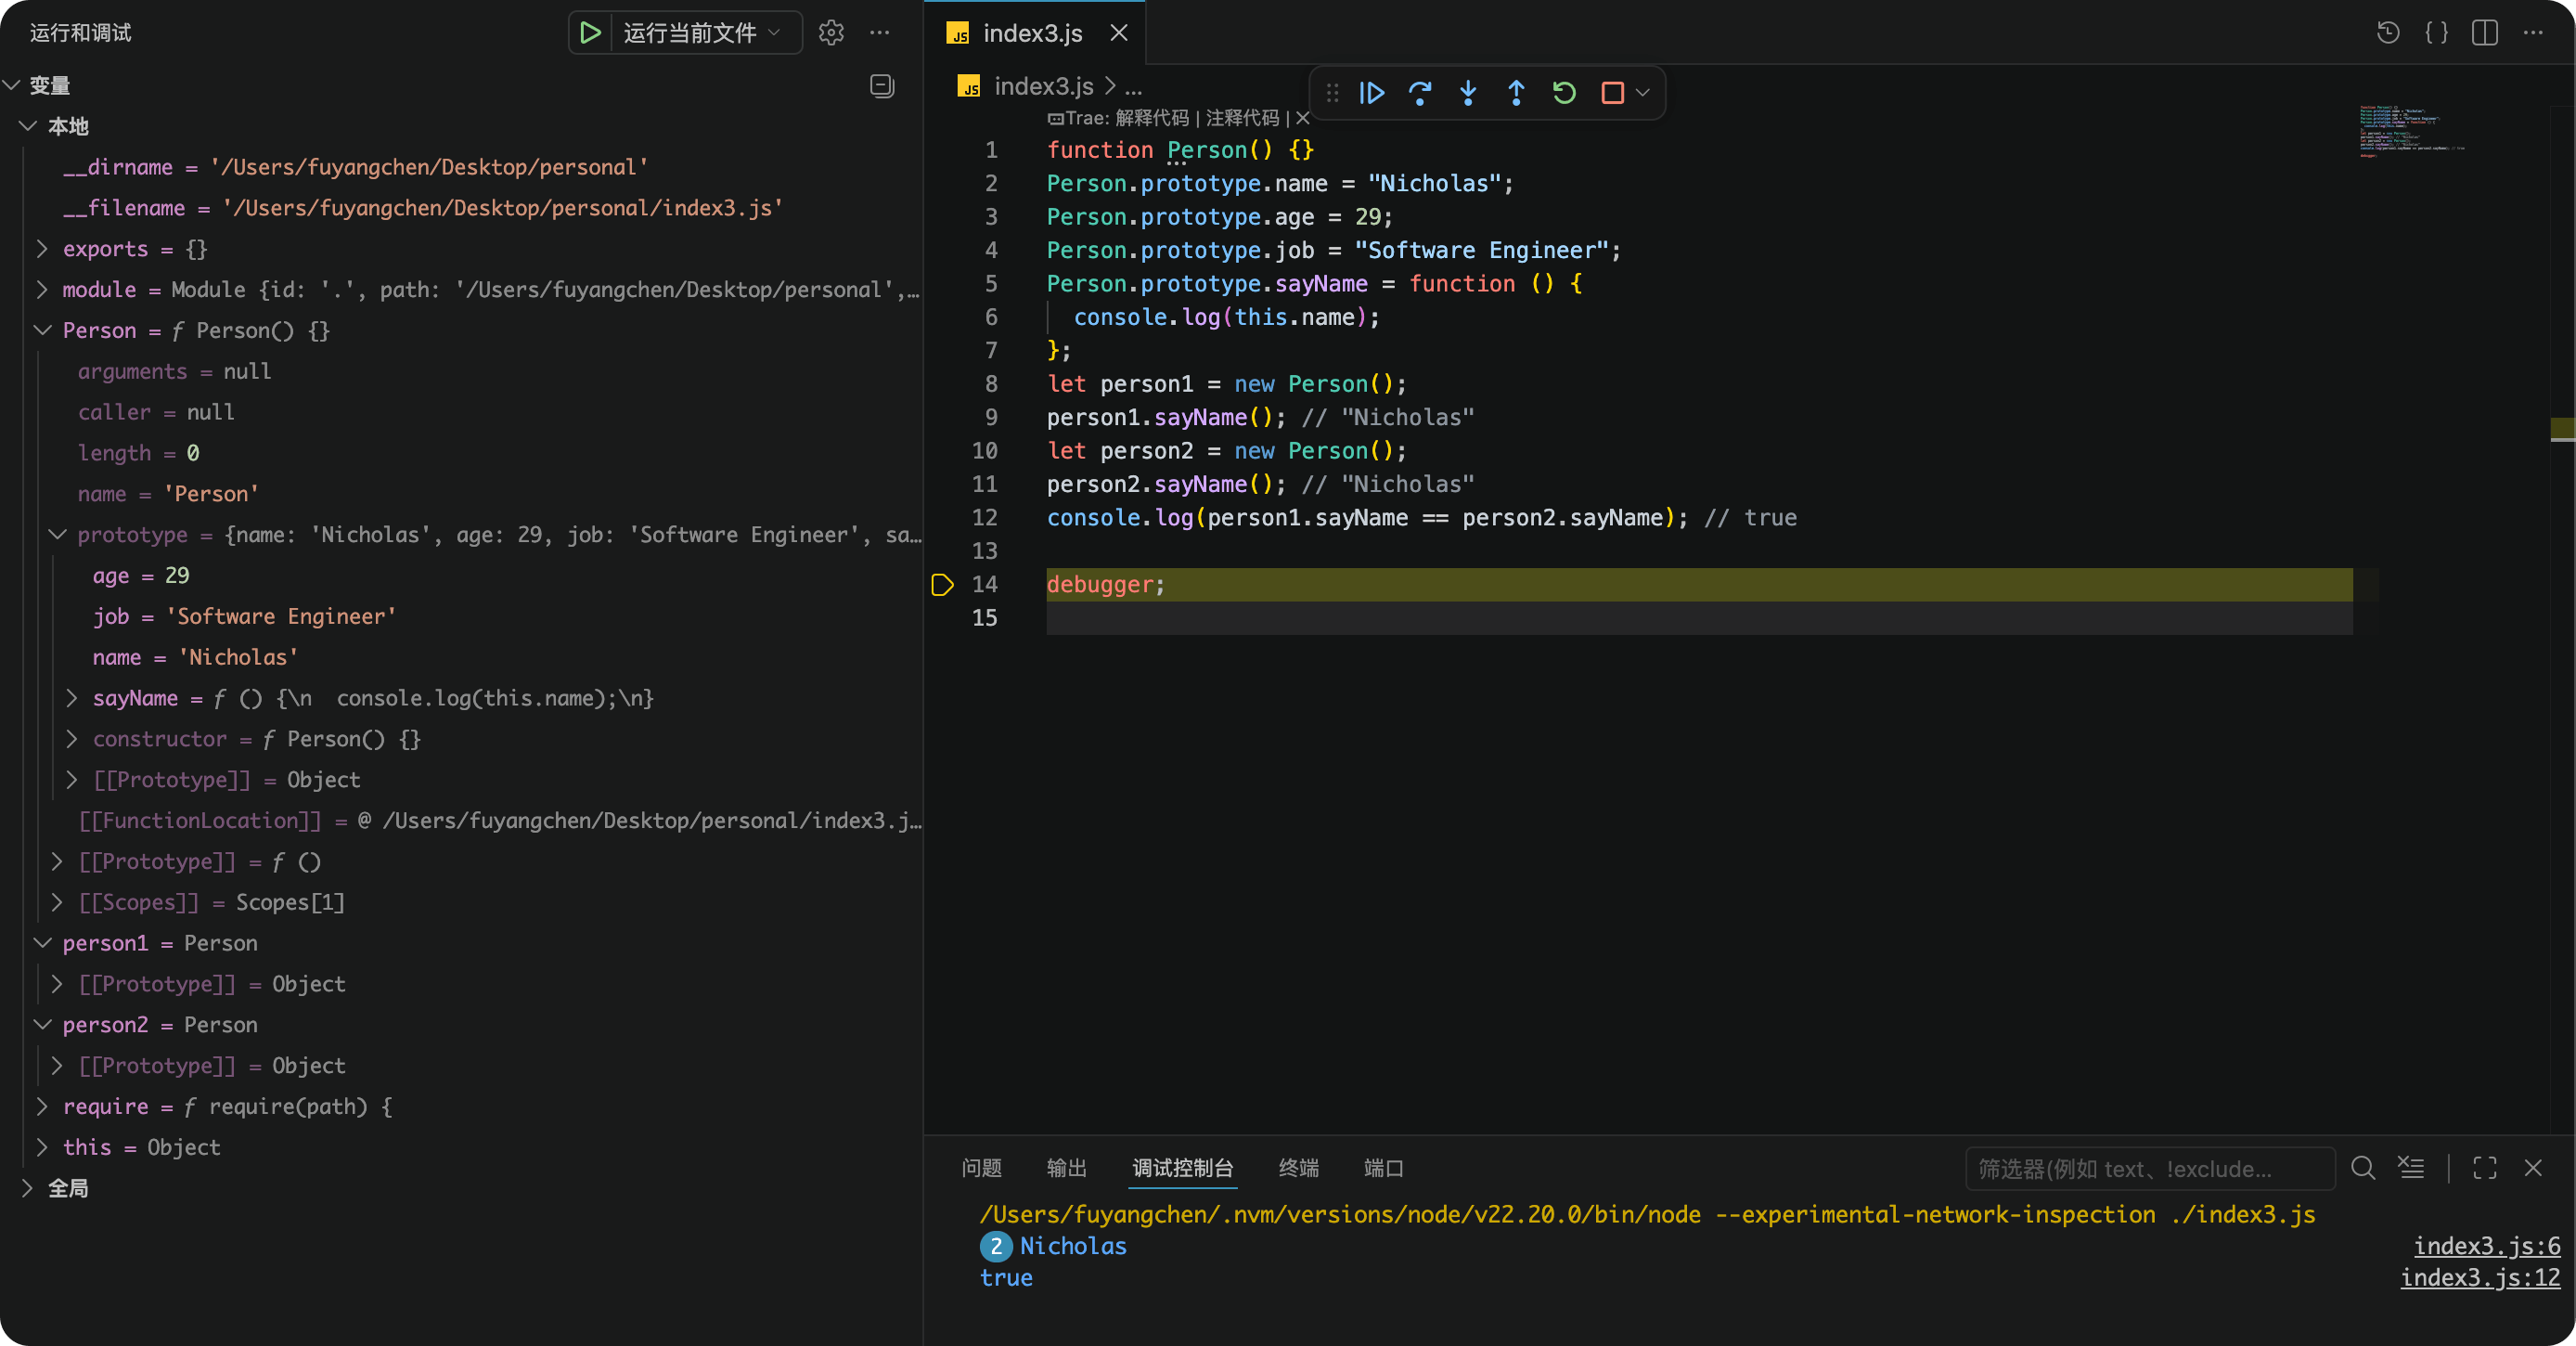Open timeline history clock icon
This screenshot has width=2576, height=1346.
click(x=2388, y=33)
